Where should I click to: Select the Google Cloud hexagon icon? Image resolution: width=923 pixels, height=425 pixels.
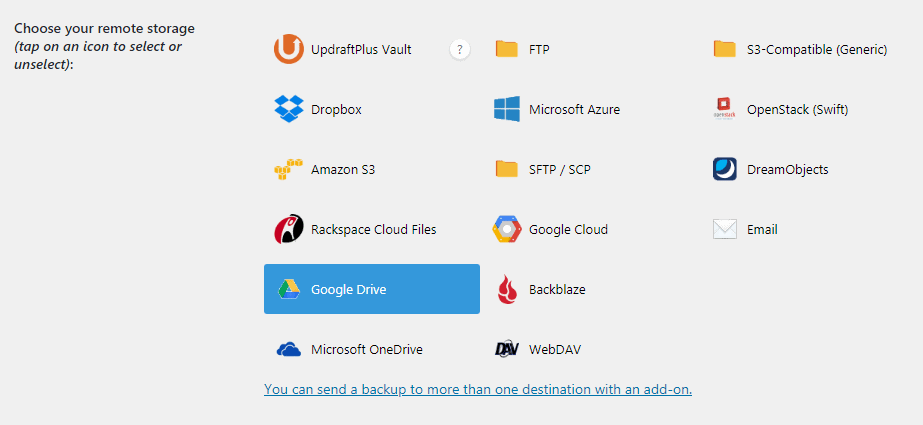[506, 230]
